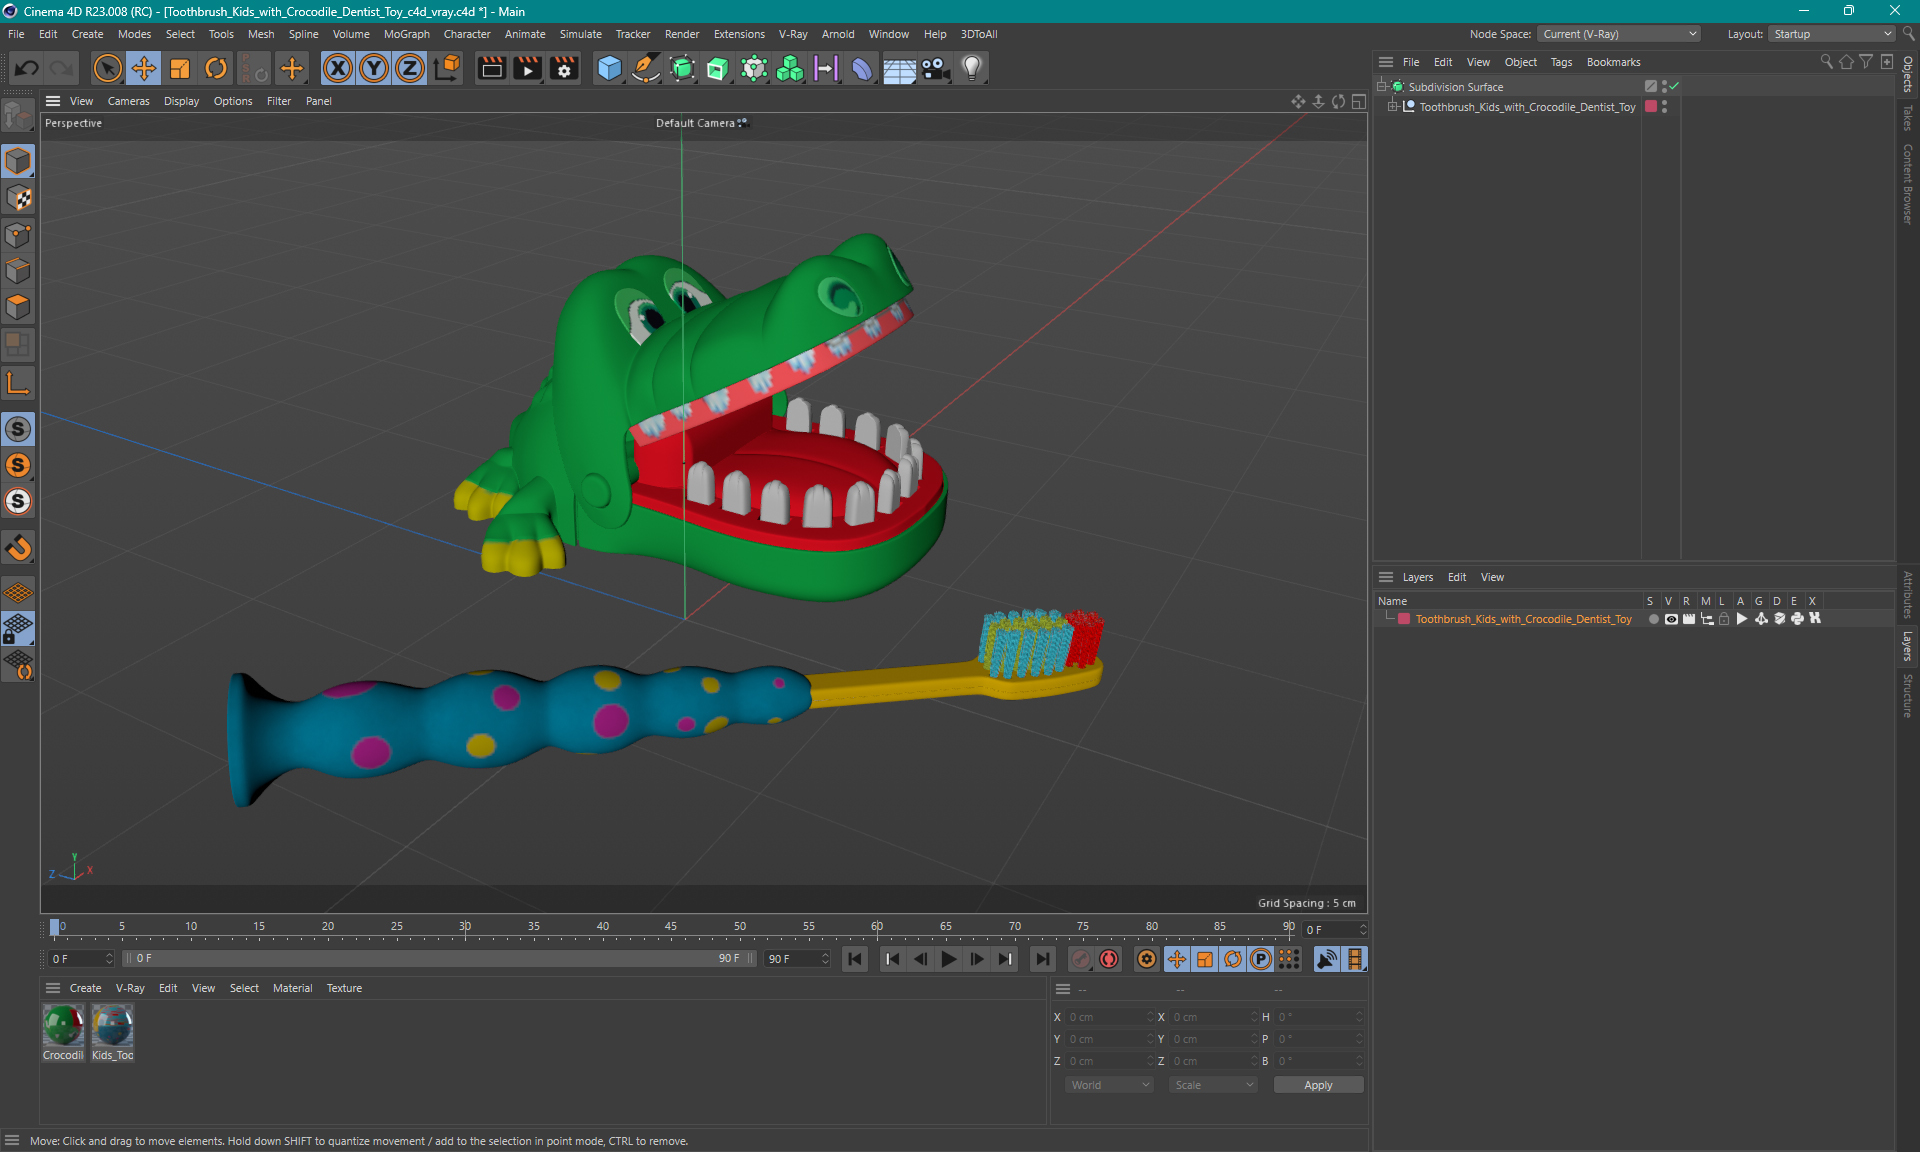Open the Material manager Texture menu
This screenshot has height=1152, width=1920.
coord(344,988)
